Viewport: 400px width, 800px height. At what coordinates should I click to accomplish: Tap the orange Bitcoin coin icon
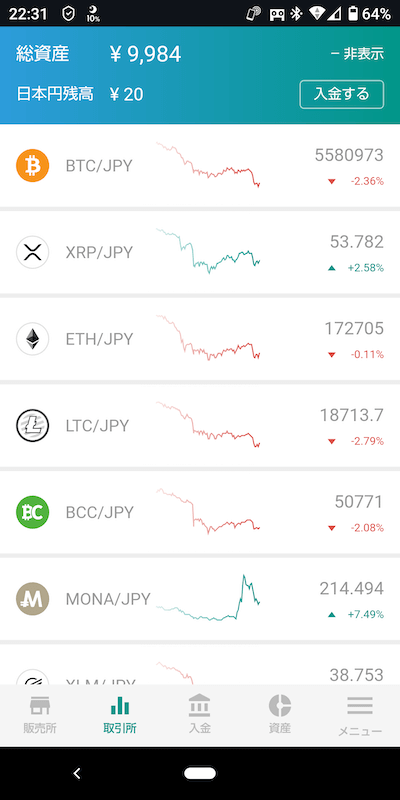click(33, 165)
